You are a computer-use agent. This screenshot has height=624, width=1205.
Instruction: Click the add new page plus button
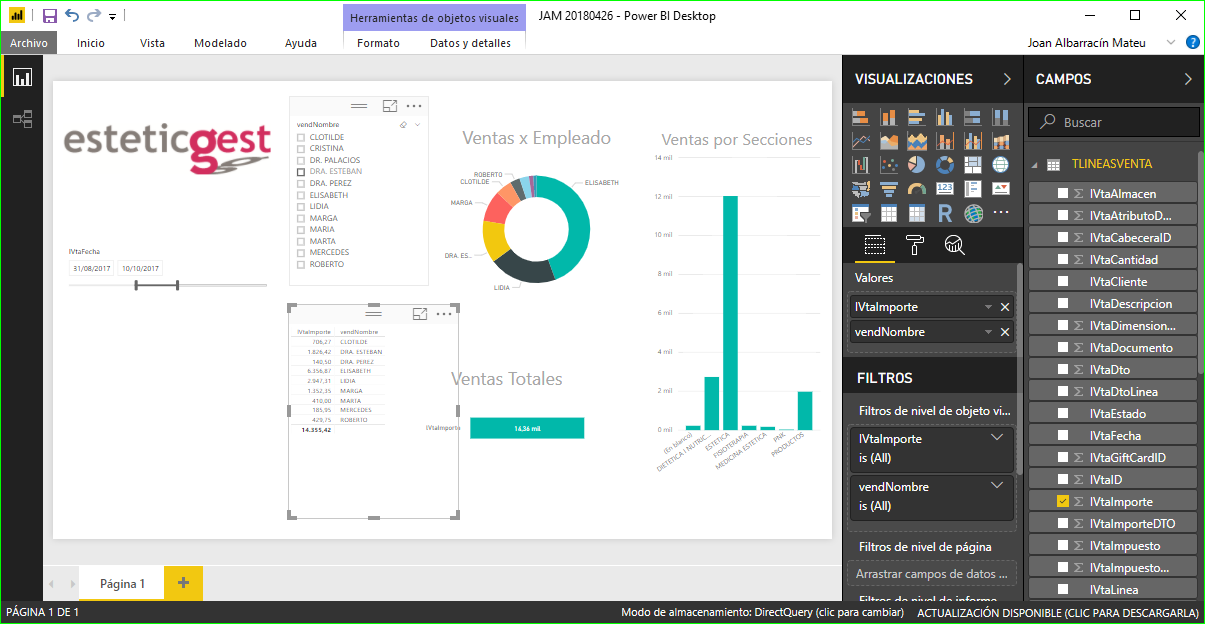183,583
